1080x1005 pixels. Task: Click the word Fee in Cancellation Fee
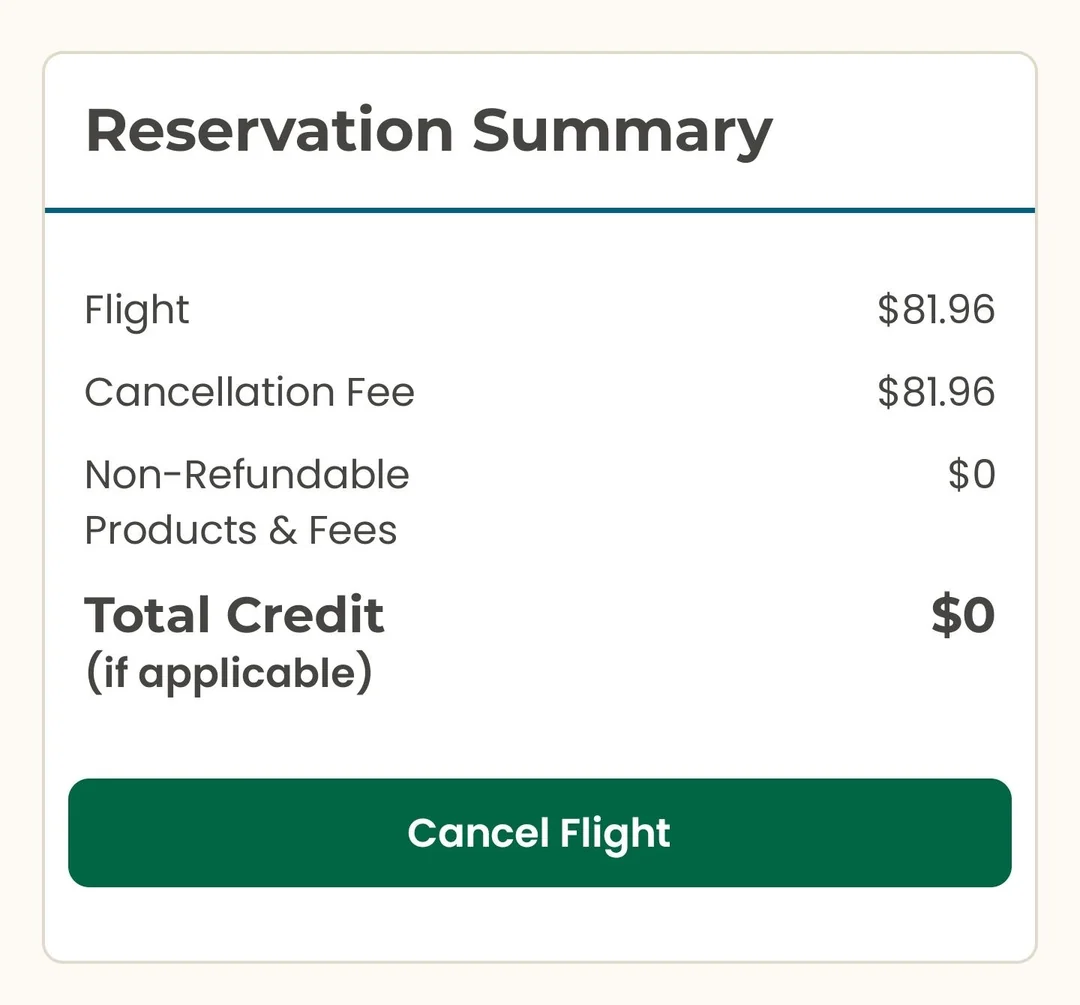point(381,392)
